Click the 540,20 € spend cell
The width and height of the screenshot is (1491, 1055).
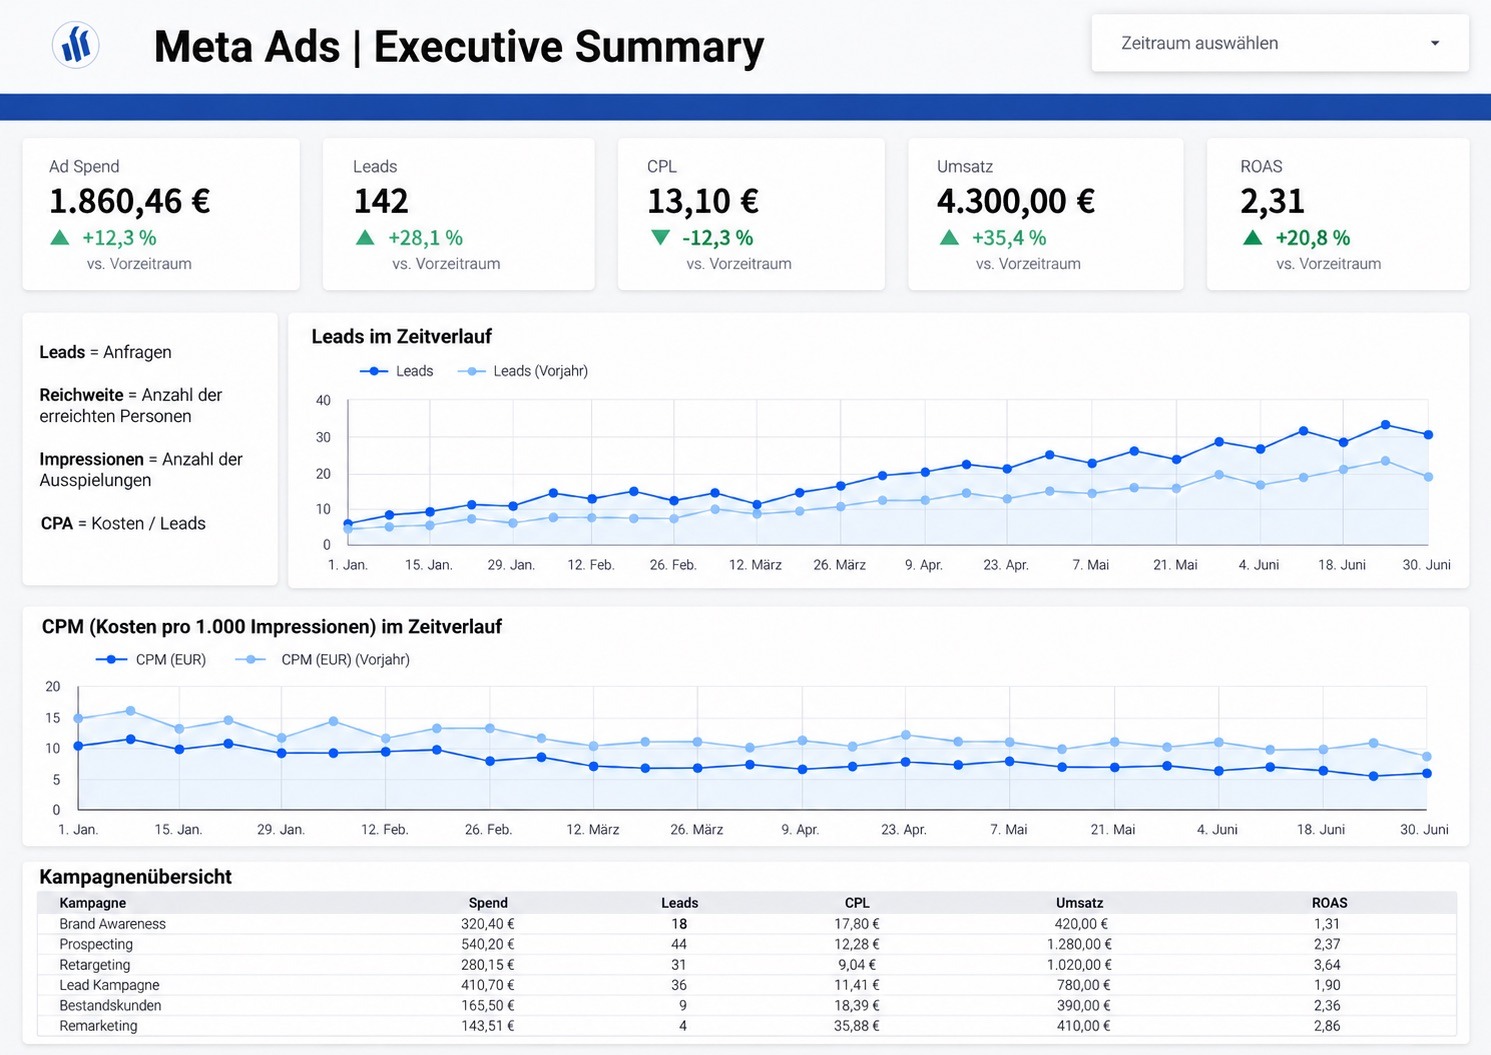coord(488,944)
